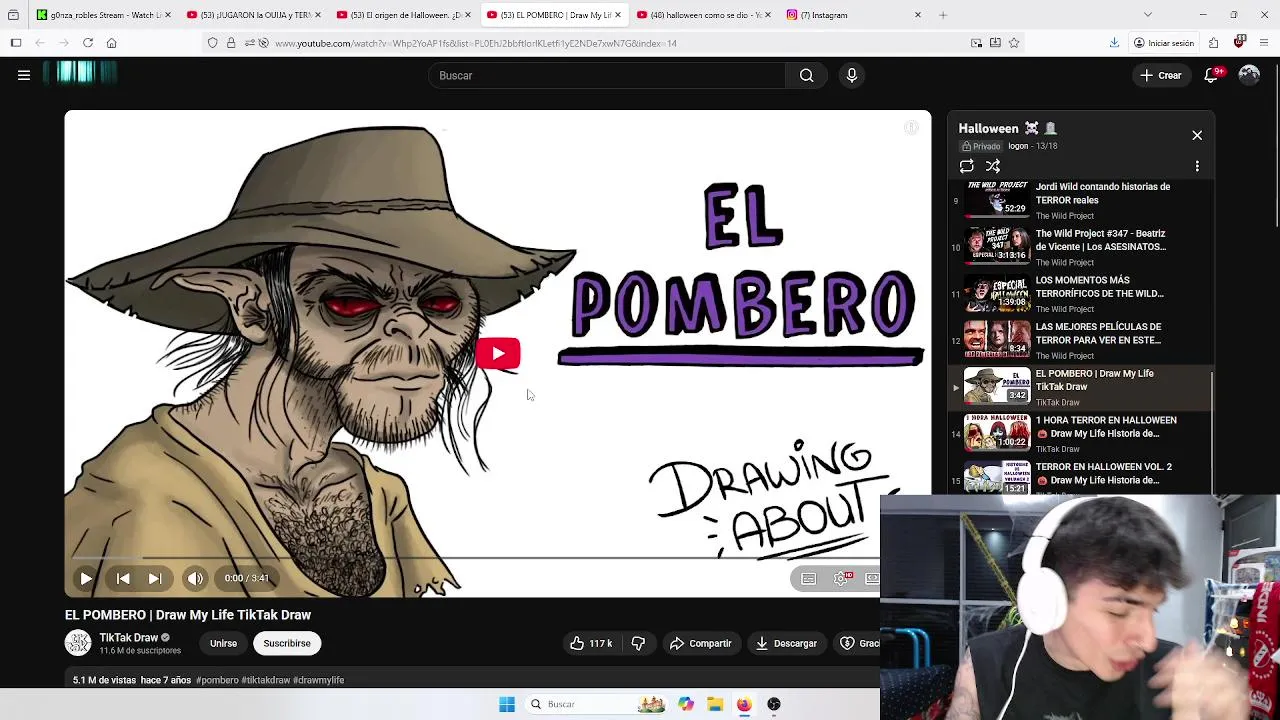Open the browser extensions puzzle icon
1280x720 pixels.
(1213, 43)
